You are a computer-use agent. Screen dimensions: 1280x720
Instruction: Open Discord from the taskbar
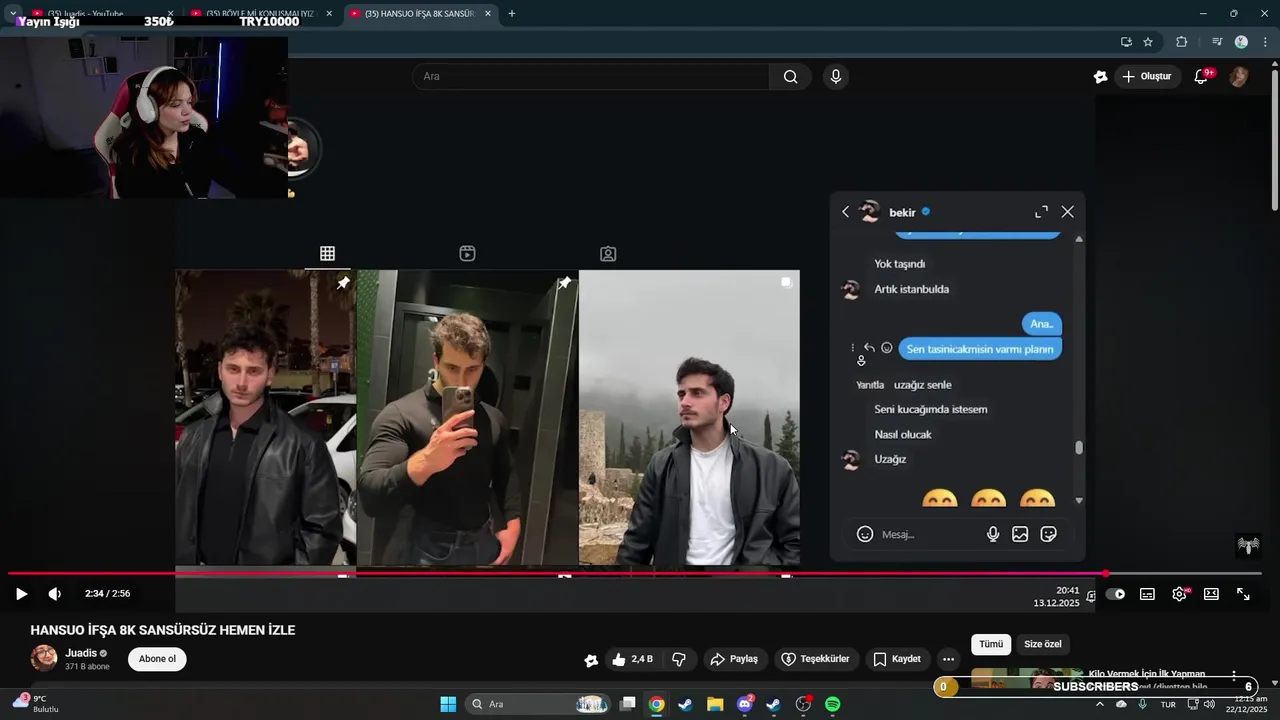(x=745, y=704)
